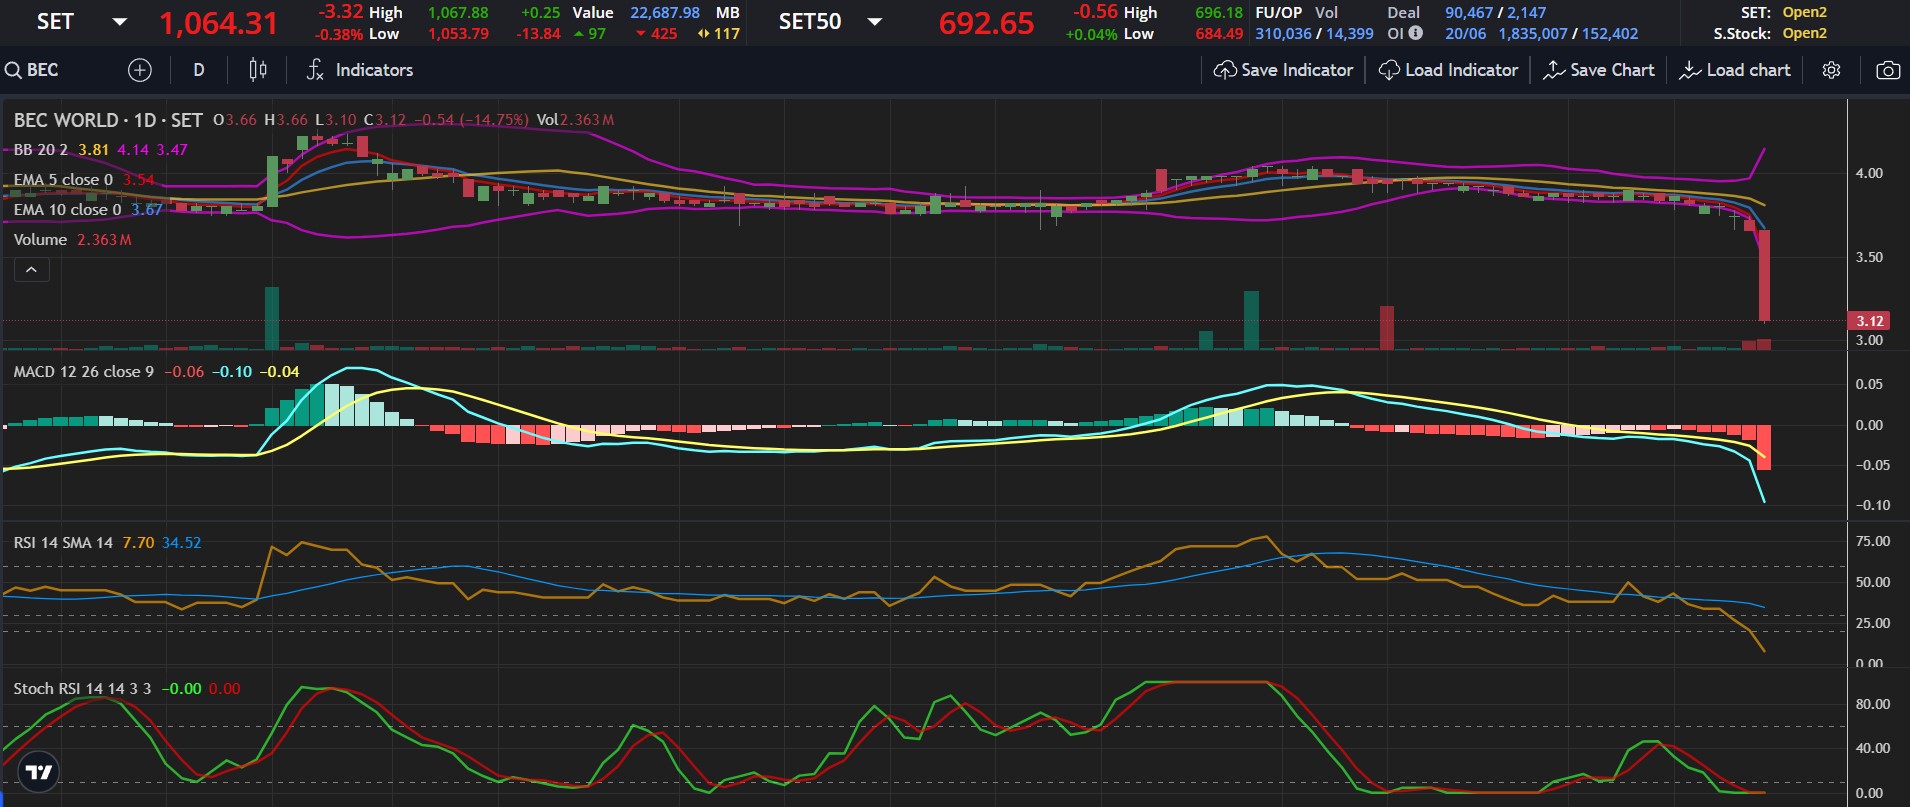1910x807 pixels.
Task: Select the RSI 14 SMA 14 legend
Action: coord(63,543)
